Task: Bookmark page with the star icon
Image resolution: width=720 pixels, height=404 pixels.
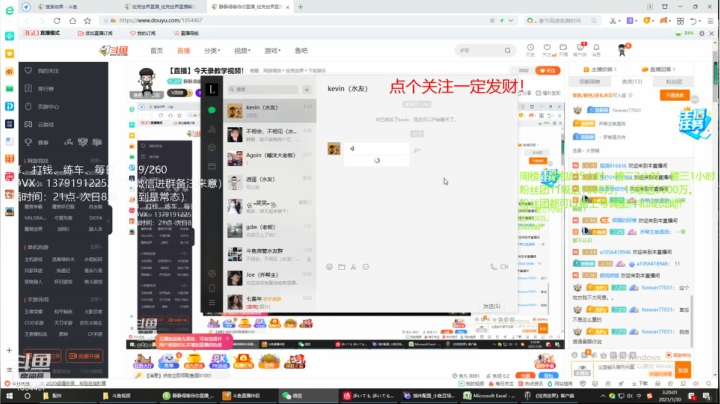Action: (x=88, y=21)
